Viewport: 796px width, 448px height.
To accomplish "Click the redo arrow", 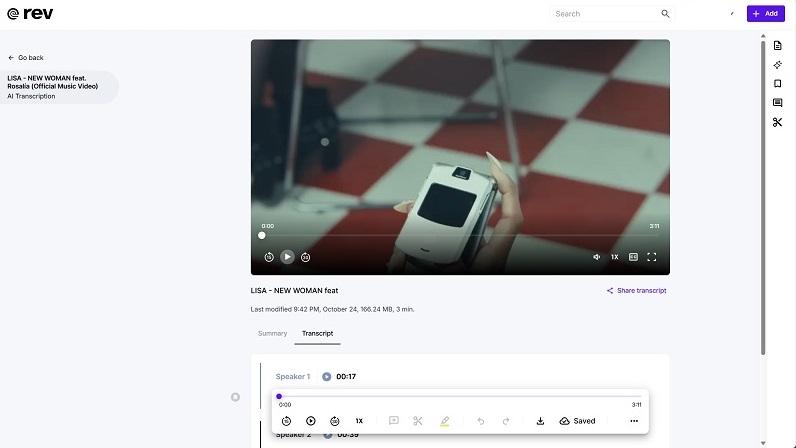I will 506,421.
